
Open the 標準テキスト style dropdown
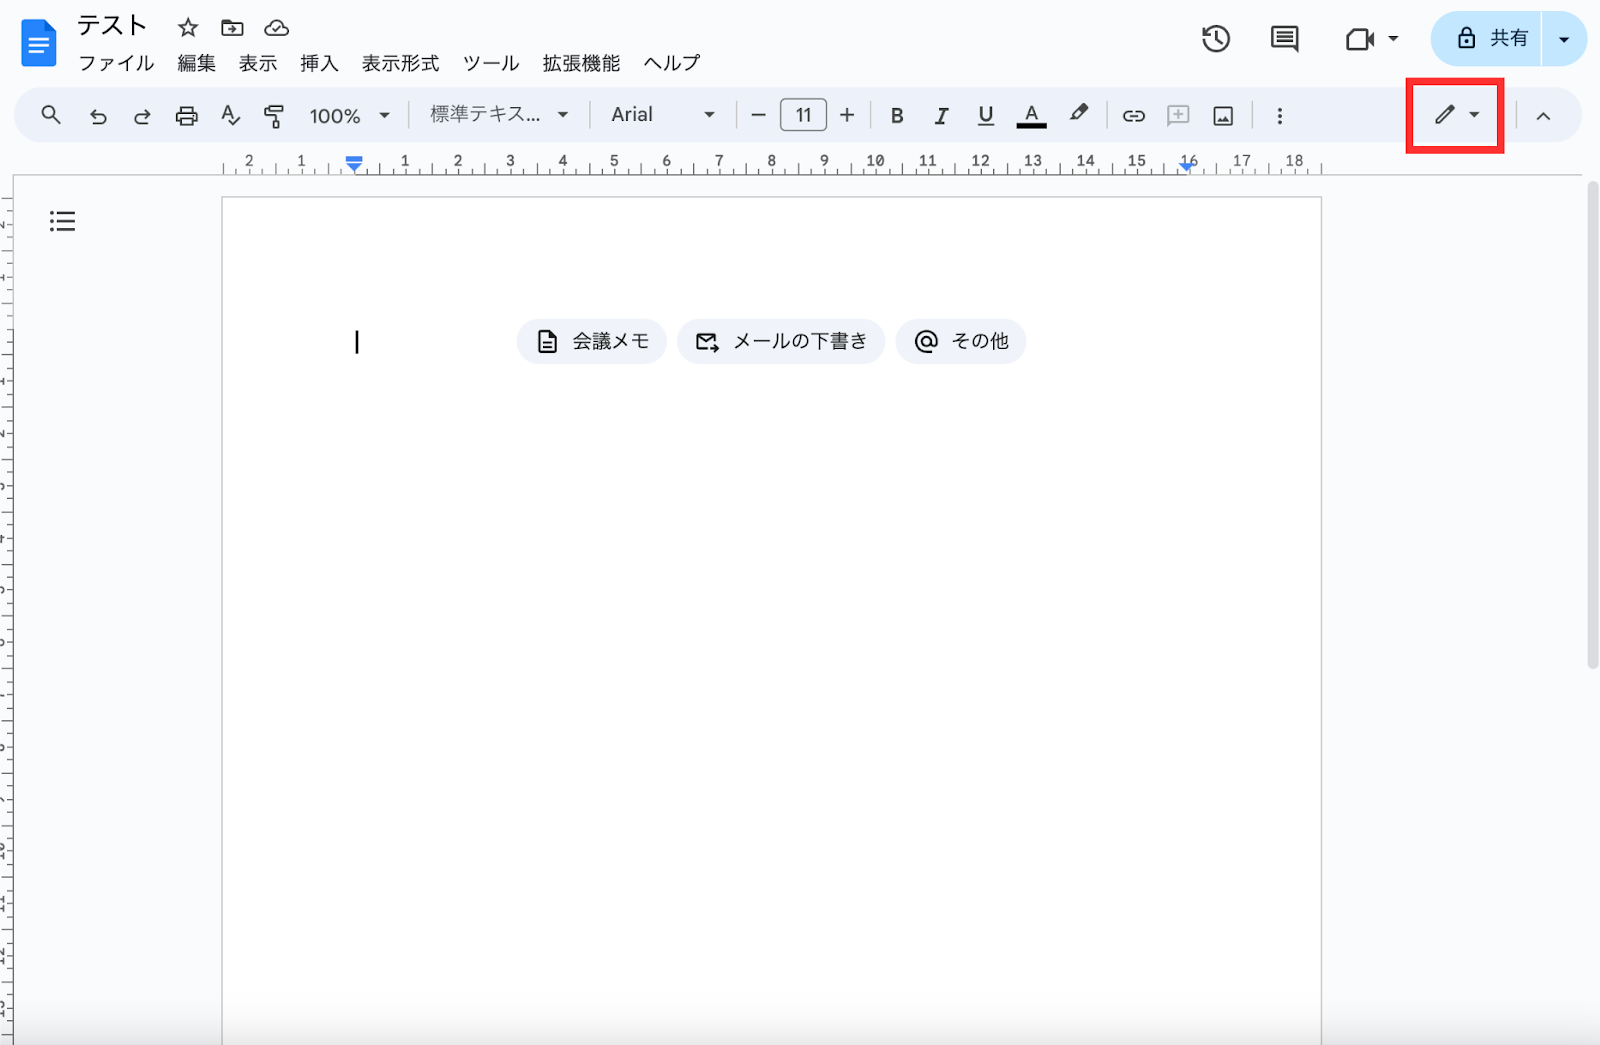(x=499, y=115)
